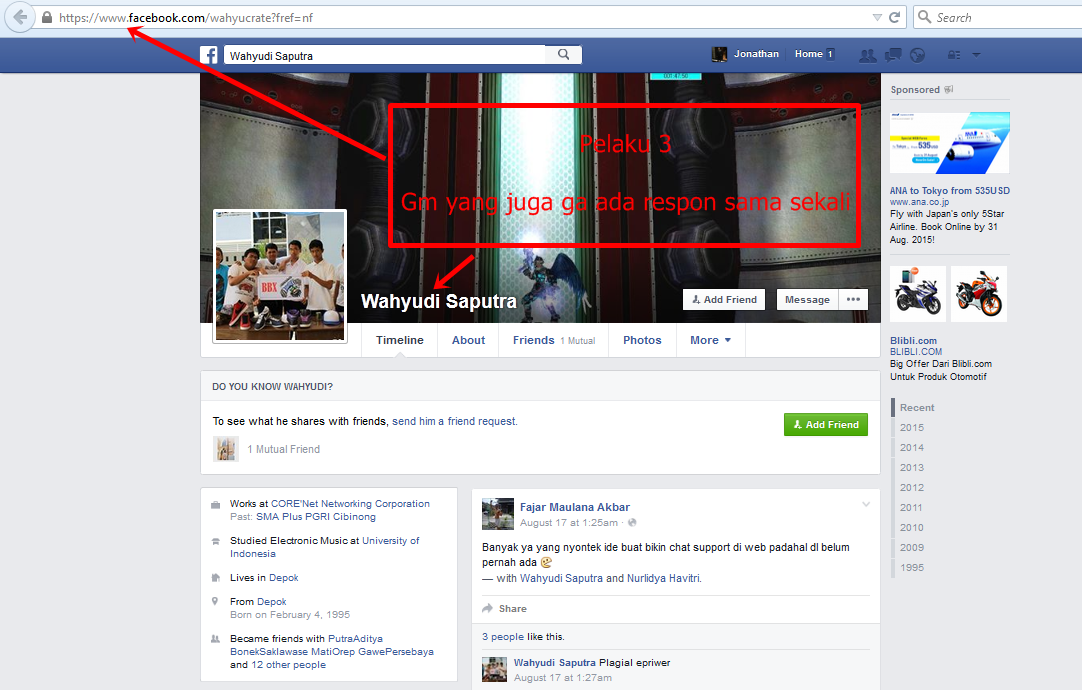Viewport: 1082px width, 690px height.
Task: Open Wahyudi Saputra's profile picture
Action: [x=280, y=276]
